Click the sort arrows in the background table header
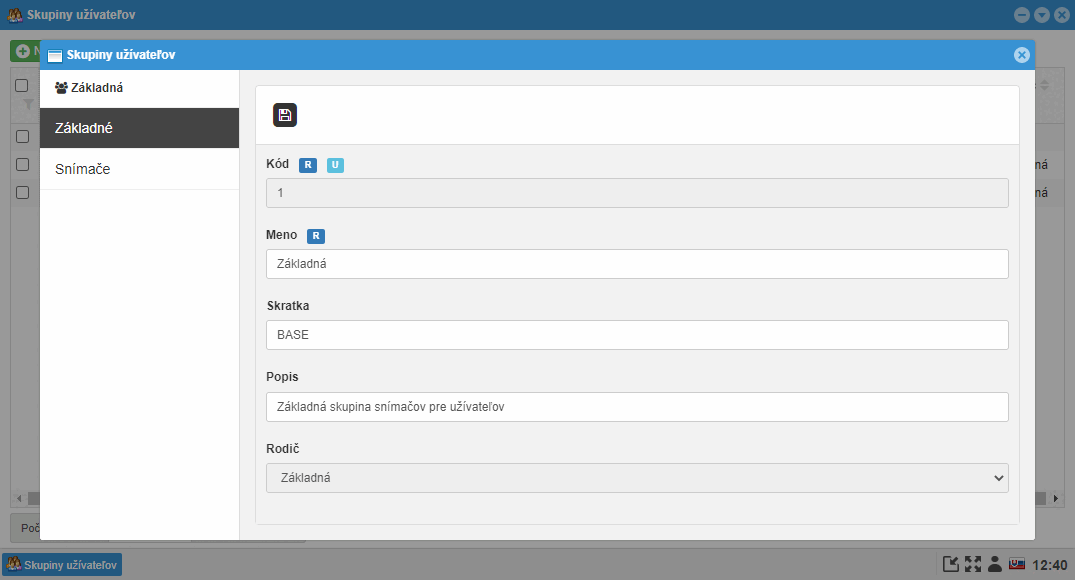The height and width of the screenshot is (580, 1075). [x=1044, y=86]
